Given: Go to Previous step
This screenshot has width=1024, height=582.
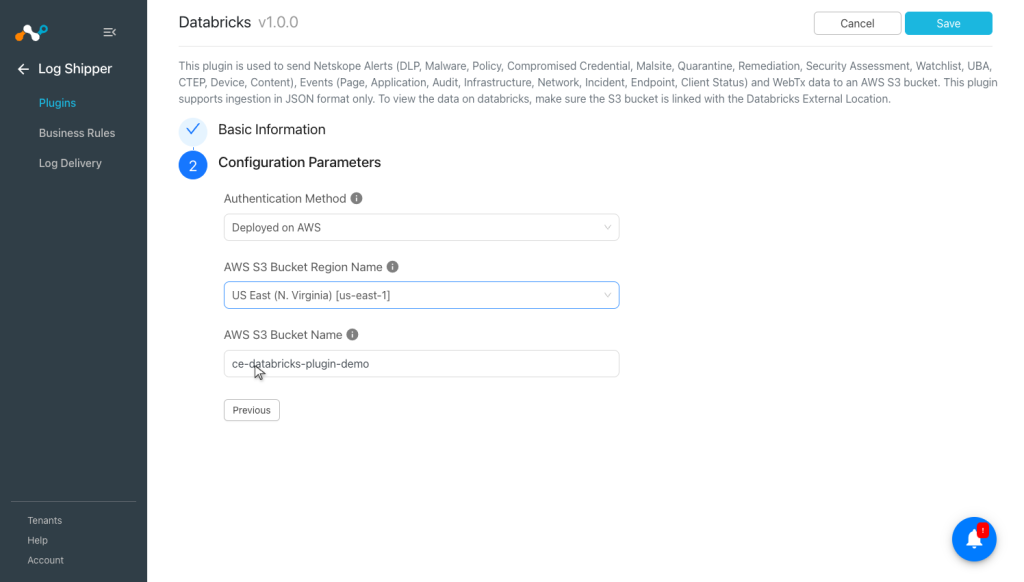Looking at the screenshot, I should click(251, 410).
